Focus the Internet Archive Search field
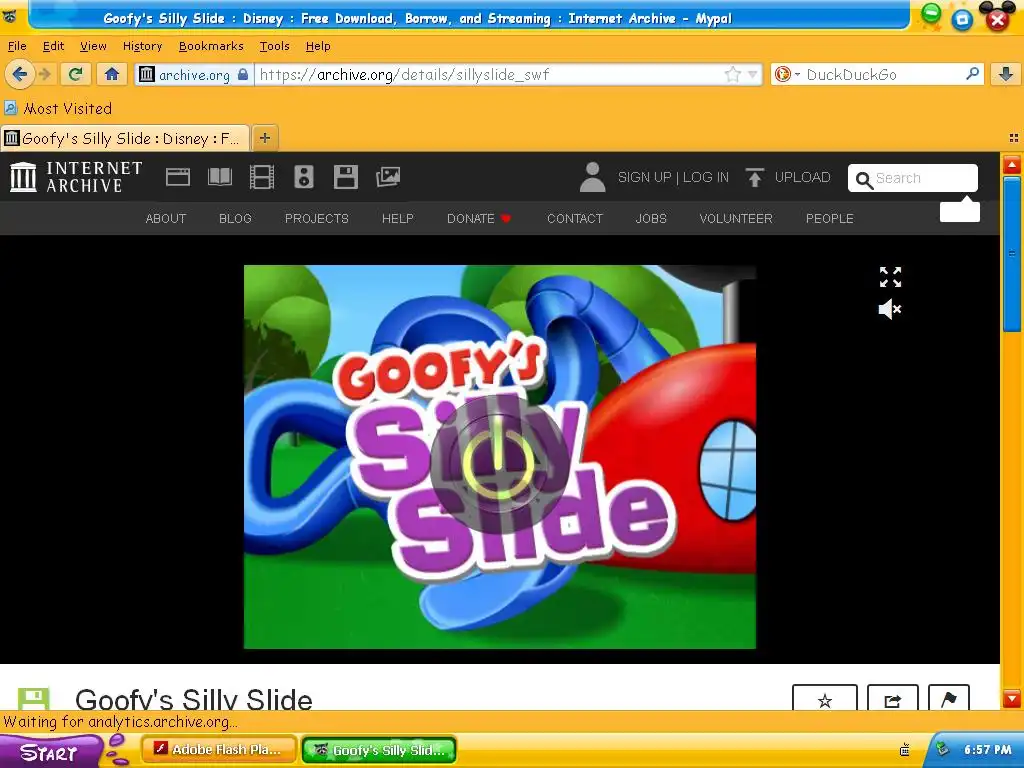This screenshot has width=1024, height=768. [x=913, y=178]
